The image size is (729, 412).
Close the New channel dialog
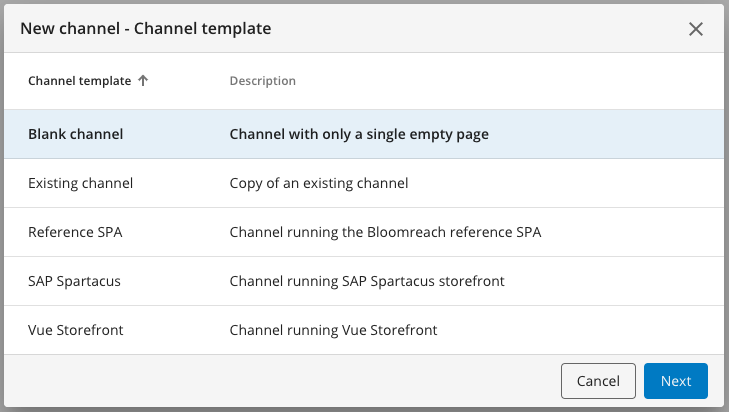pyautogui.click(x=696, y=29)
